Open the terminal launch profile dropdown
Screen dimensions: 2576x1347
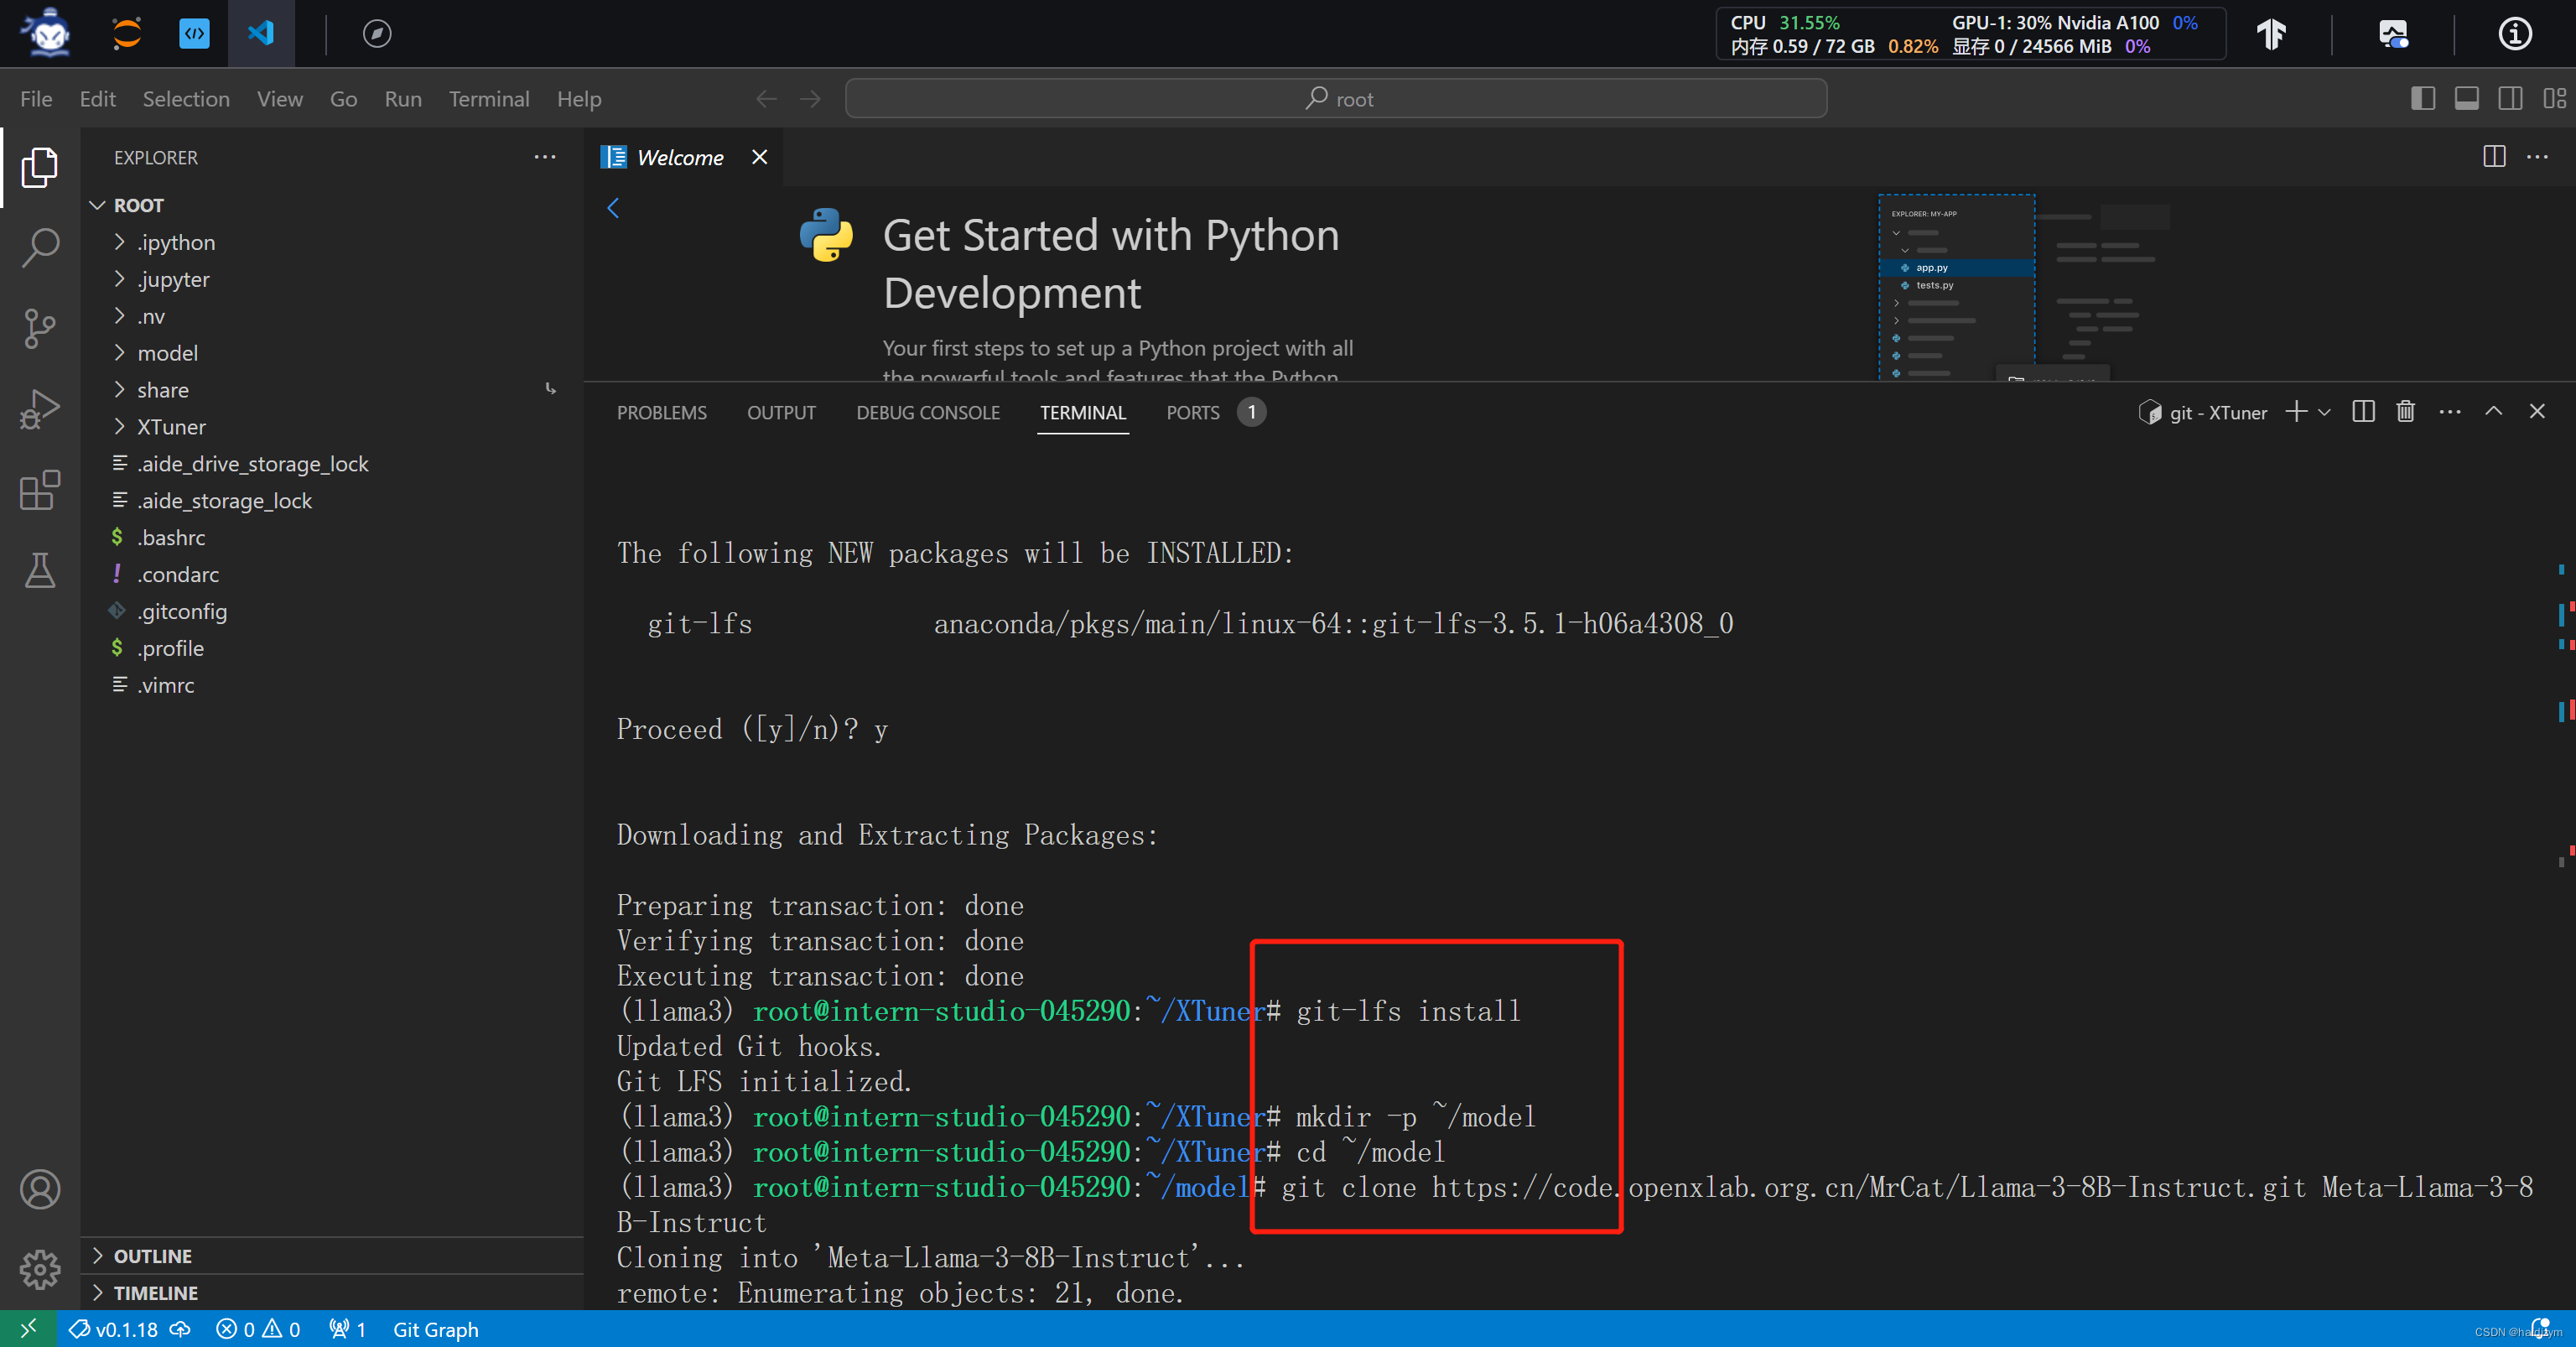point(2325,412)
